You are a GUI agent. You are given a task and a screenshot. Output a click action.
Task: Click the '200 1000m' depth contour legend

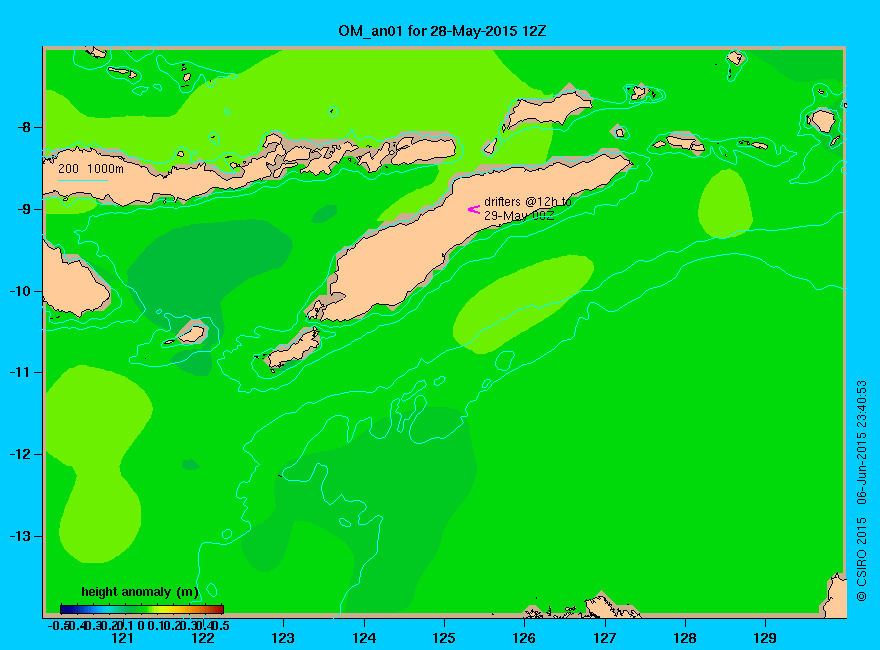point(91,168)
